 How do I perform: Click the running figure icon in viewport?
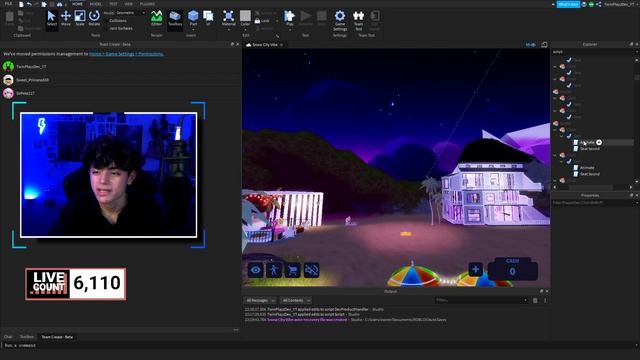(x=274, y=270)
